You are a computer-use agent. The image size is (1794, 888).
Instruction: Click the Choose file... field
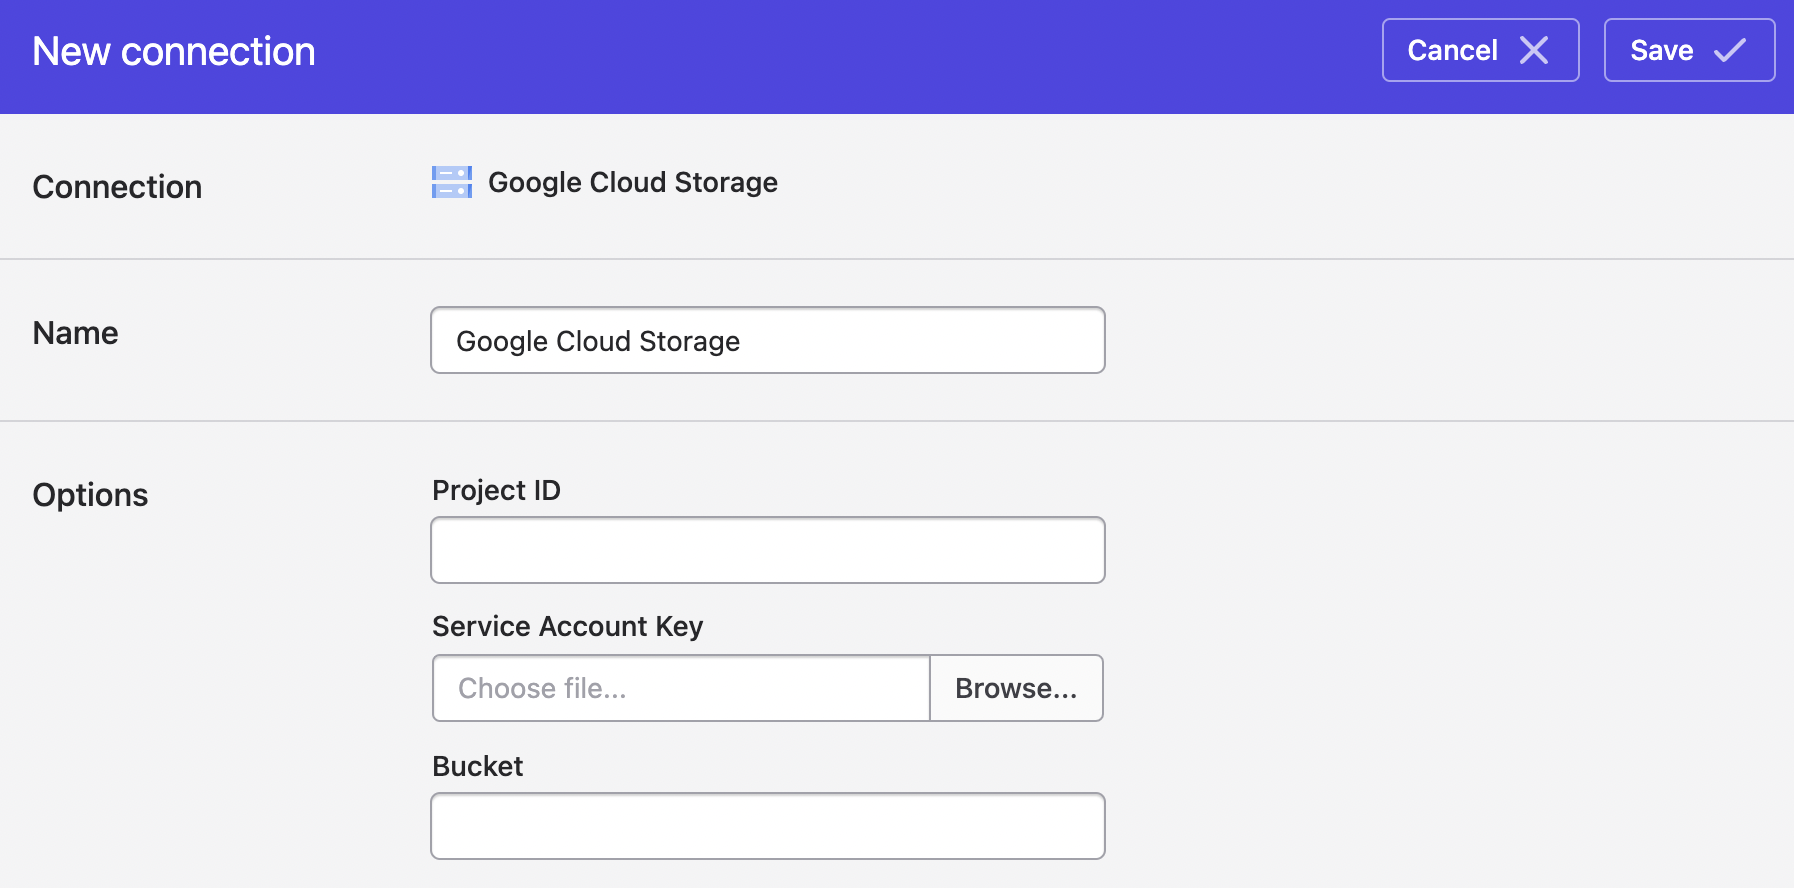point(681,688)
